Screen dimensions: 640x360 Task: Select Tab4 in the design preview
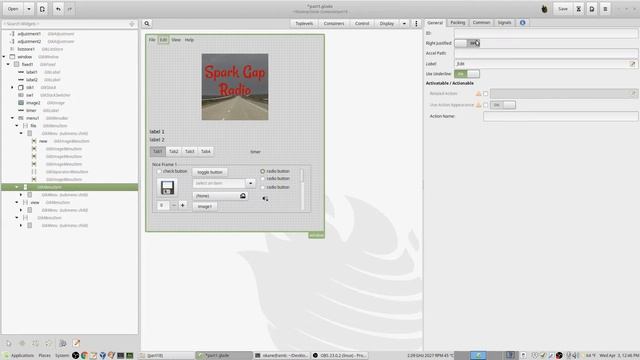pyautogui.click(x=206, y=151)
